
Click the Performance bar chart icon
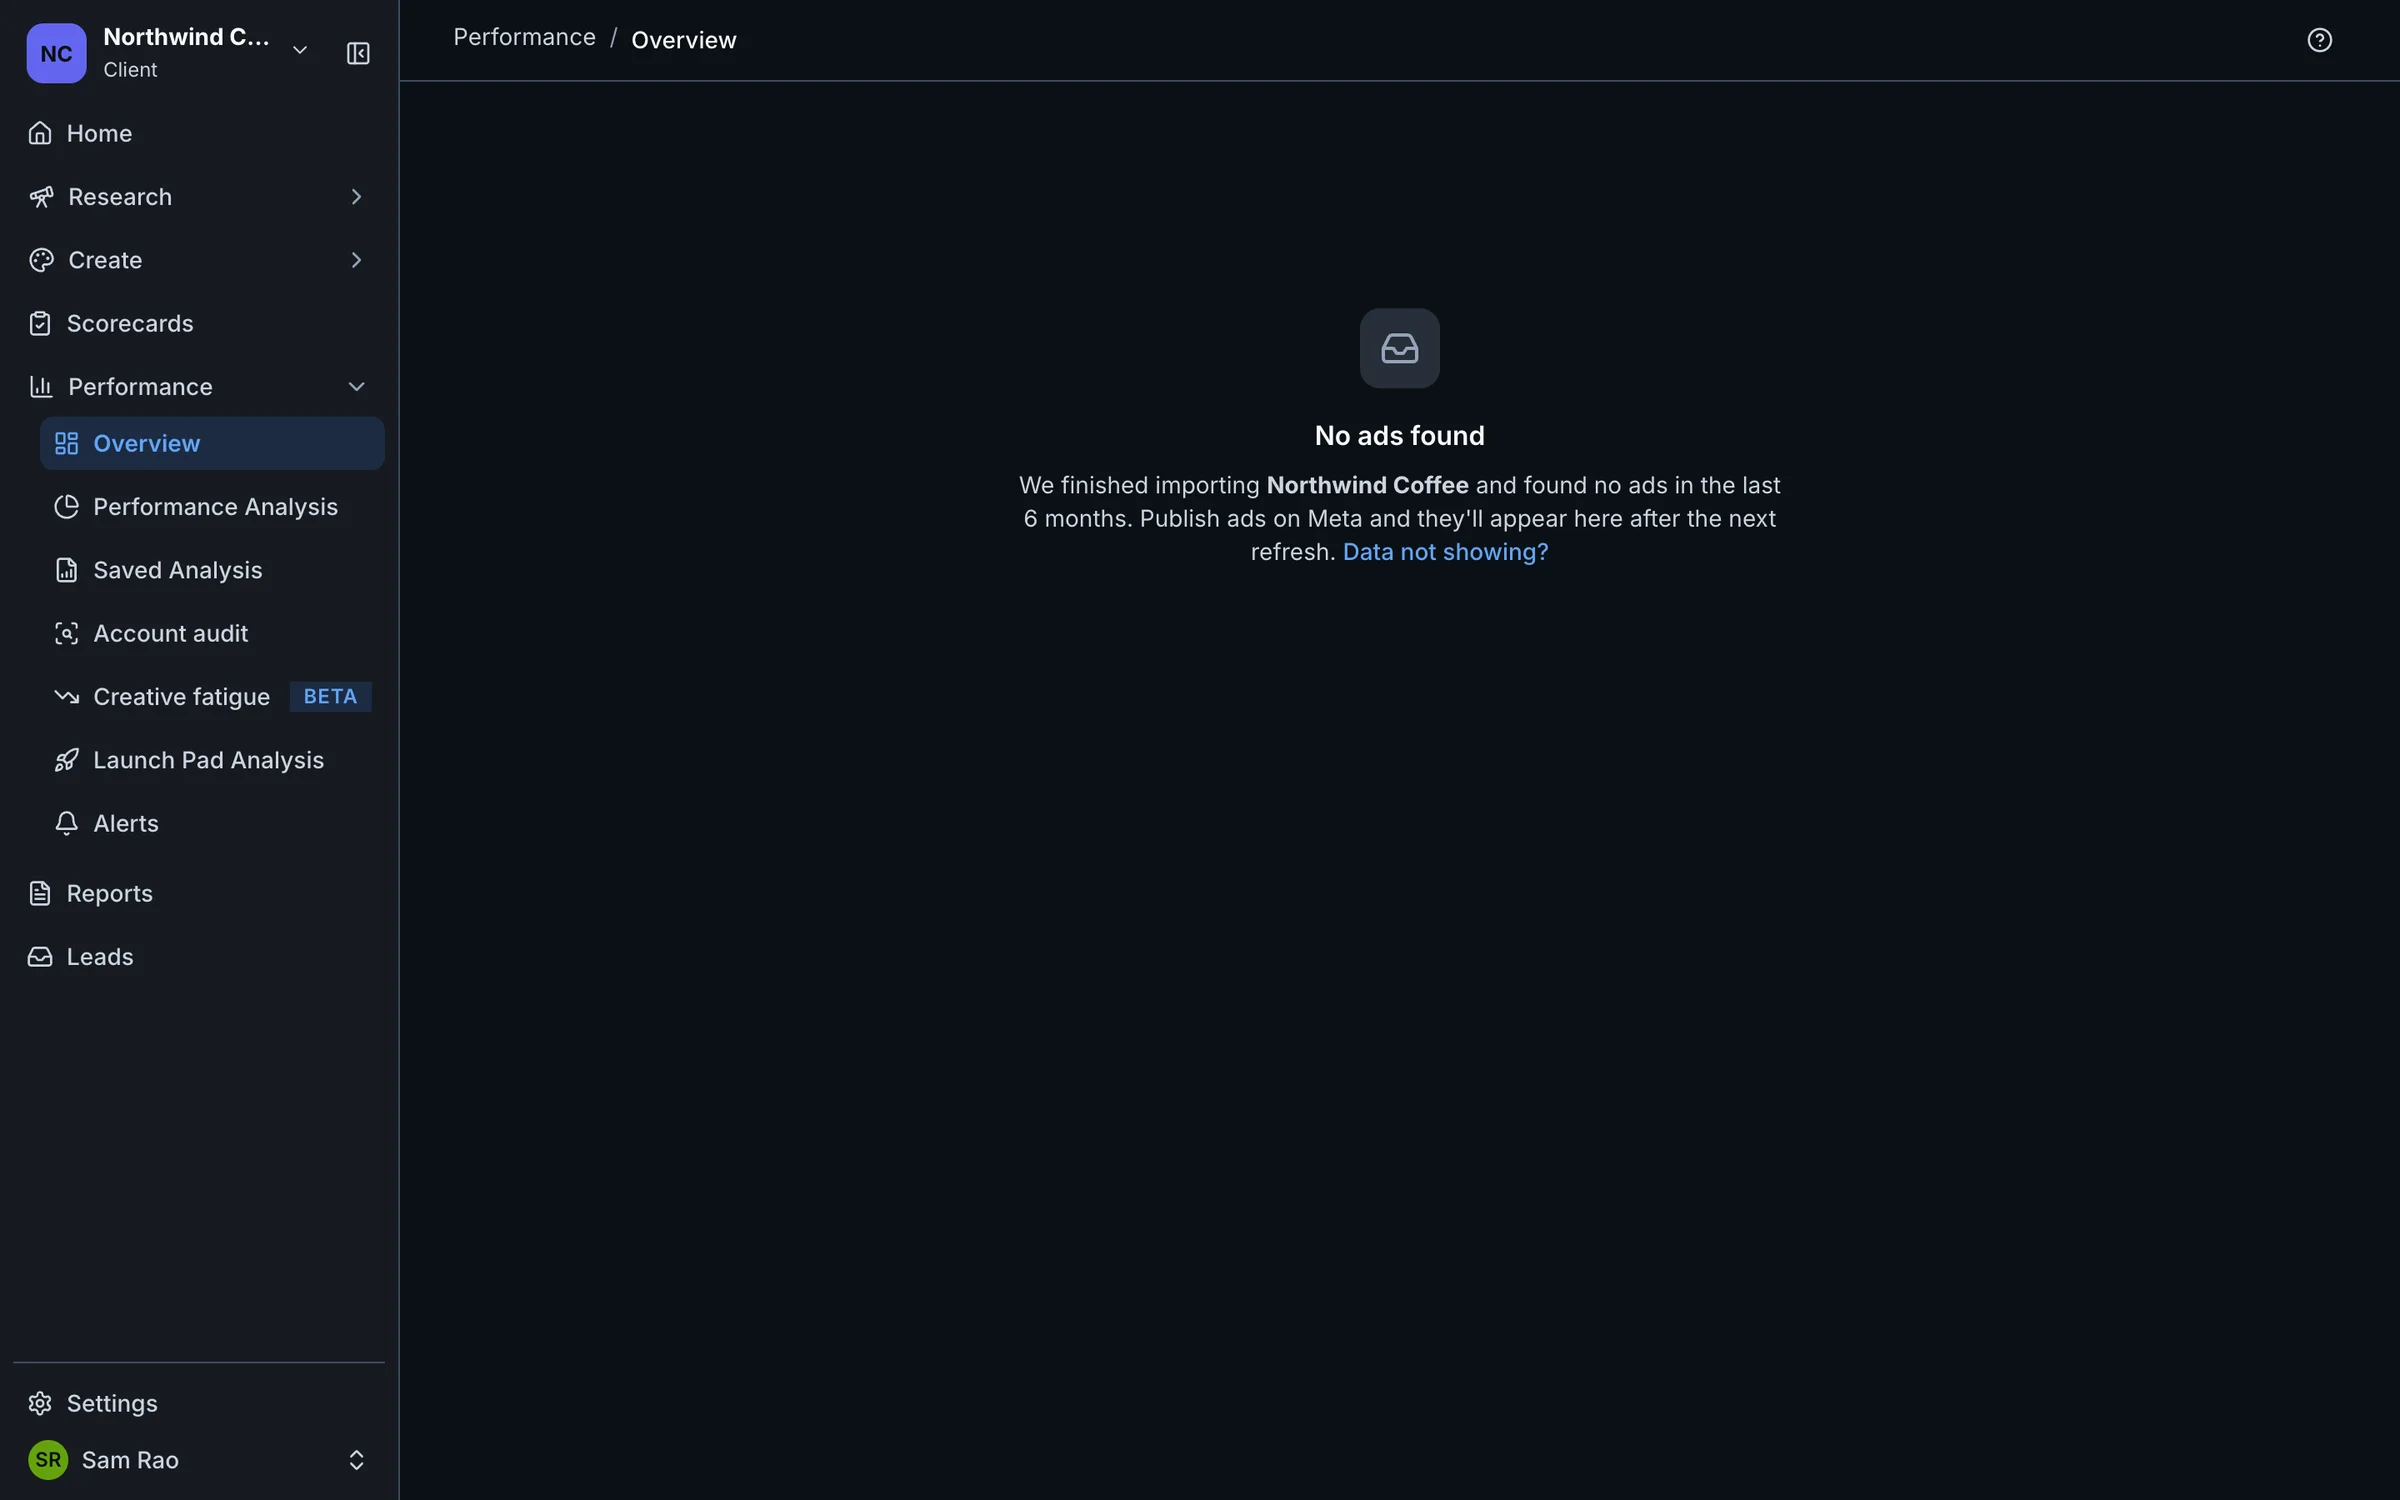41,387
